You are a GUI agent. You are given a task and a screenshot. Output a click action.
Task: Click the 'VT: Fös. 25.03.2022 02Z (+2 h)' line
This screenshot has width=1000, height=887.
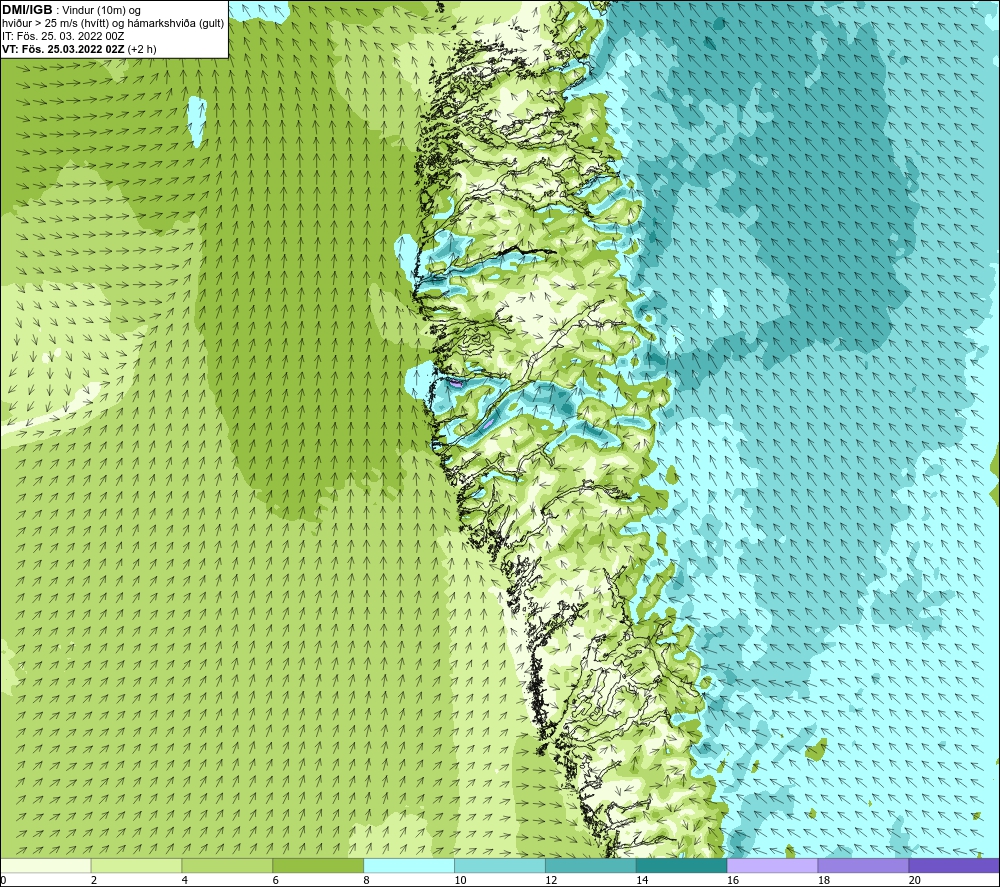[79, 48]
